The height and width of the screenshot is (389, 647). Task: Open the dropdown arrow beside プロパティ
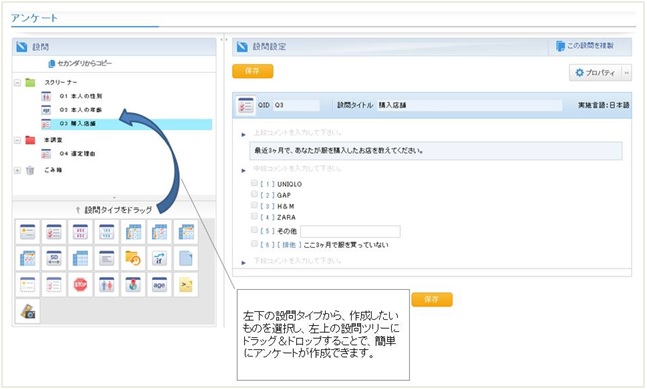(x=626, y=73)
